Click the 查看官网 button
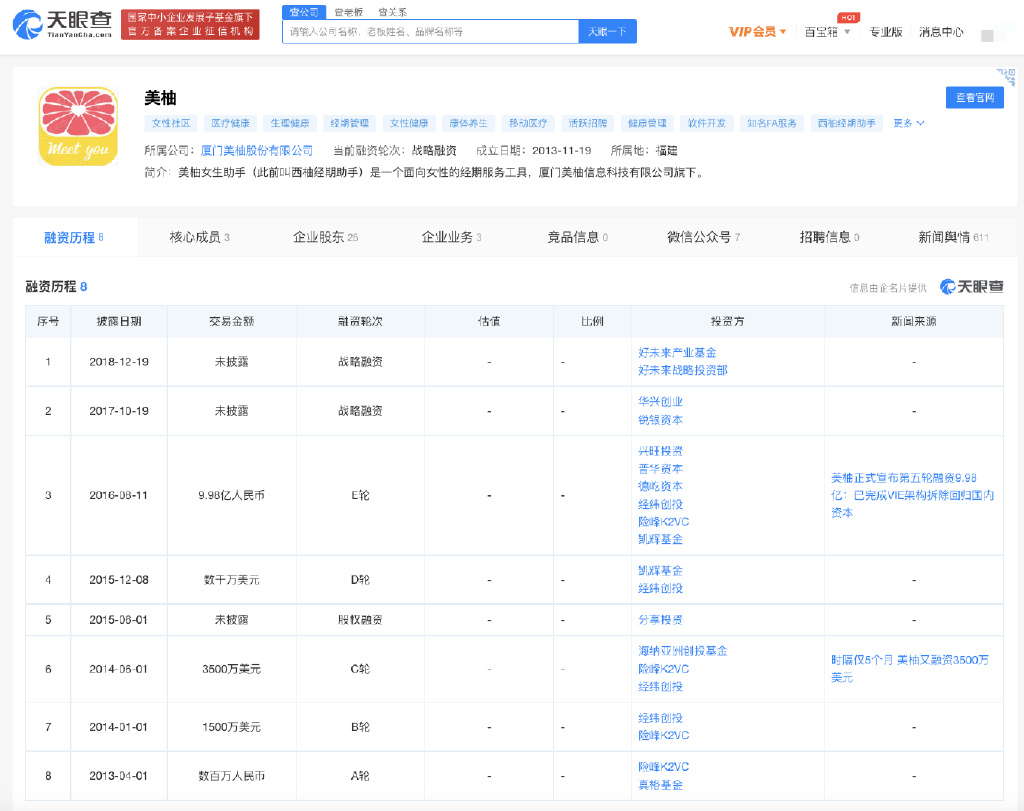 point(975,97)
